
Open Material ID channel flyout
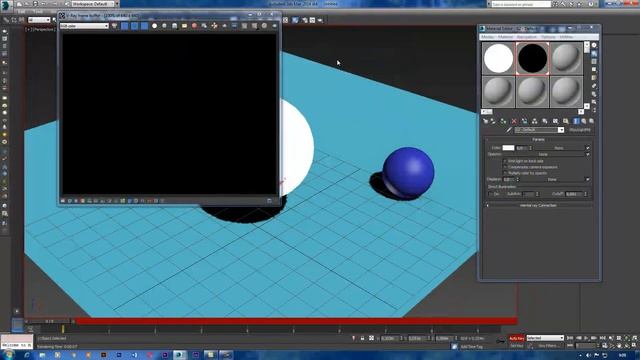pyautogui.click(x=555, y=121)
